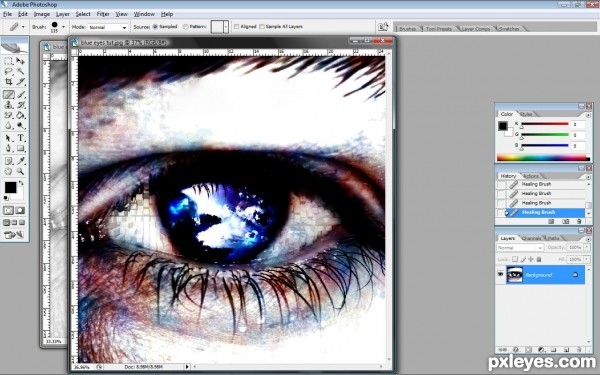Hide the Background layer eye icon
The image size is (600, 375).
click(500, 275)
